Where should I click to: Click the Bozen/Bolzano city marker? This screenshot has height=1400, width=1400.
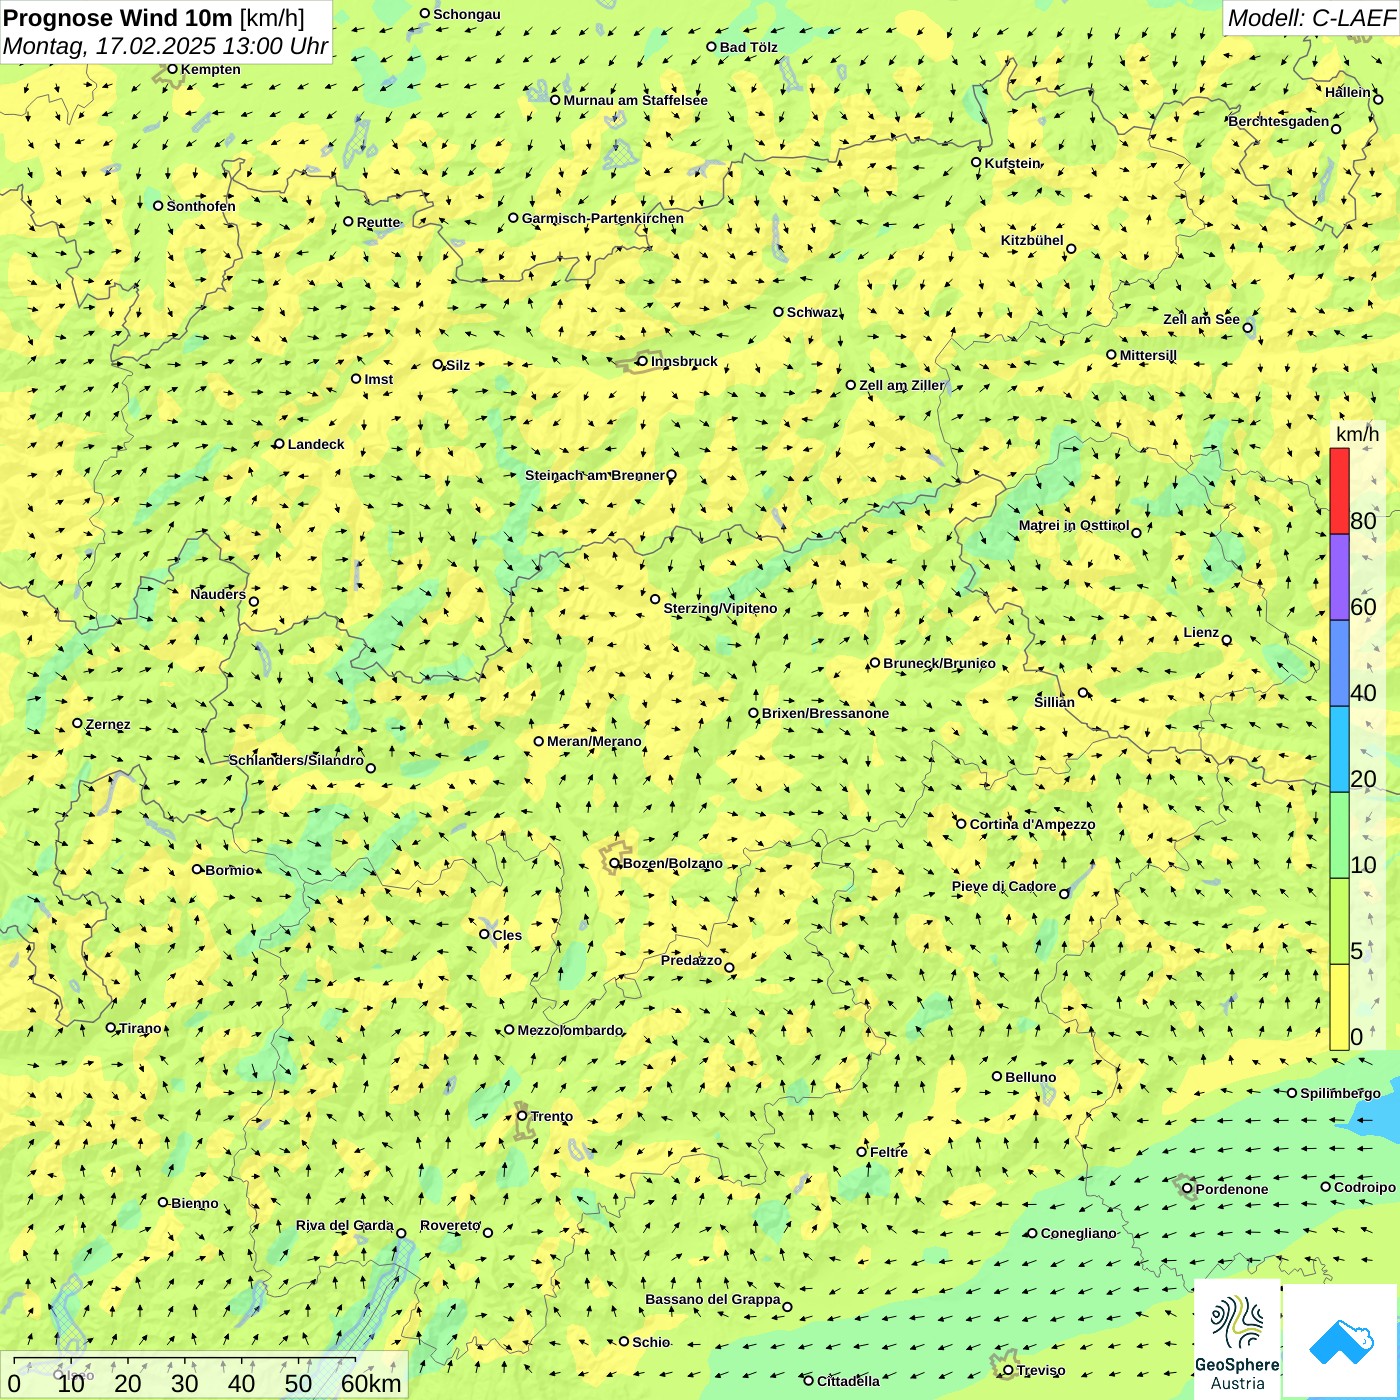tap(615, 863)
